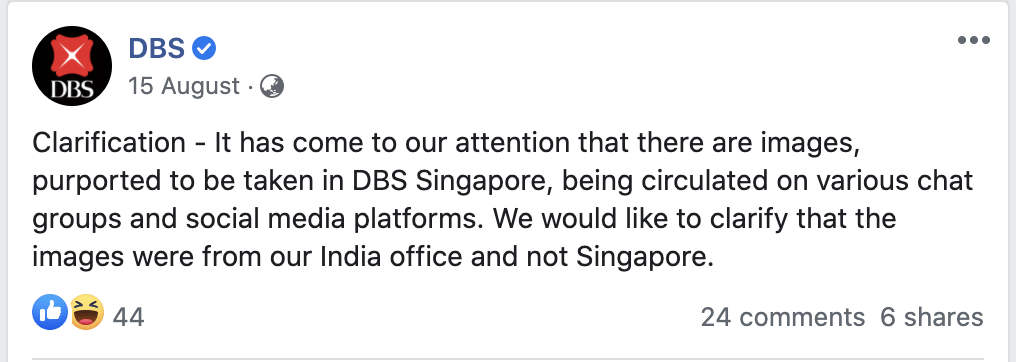
Task: Click the word Clarification in the post
Action: pos(109,143)
